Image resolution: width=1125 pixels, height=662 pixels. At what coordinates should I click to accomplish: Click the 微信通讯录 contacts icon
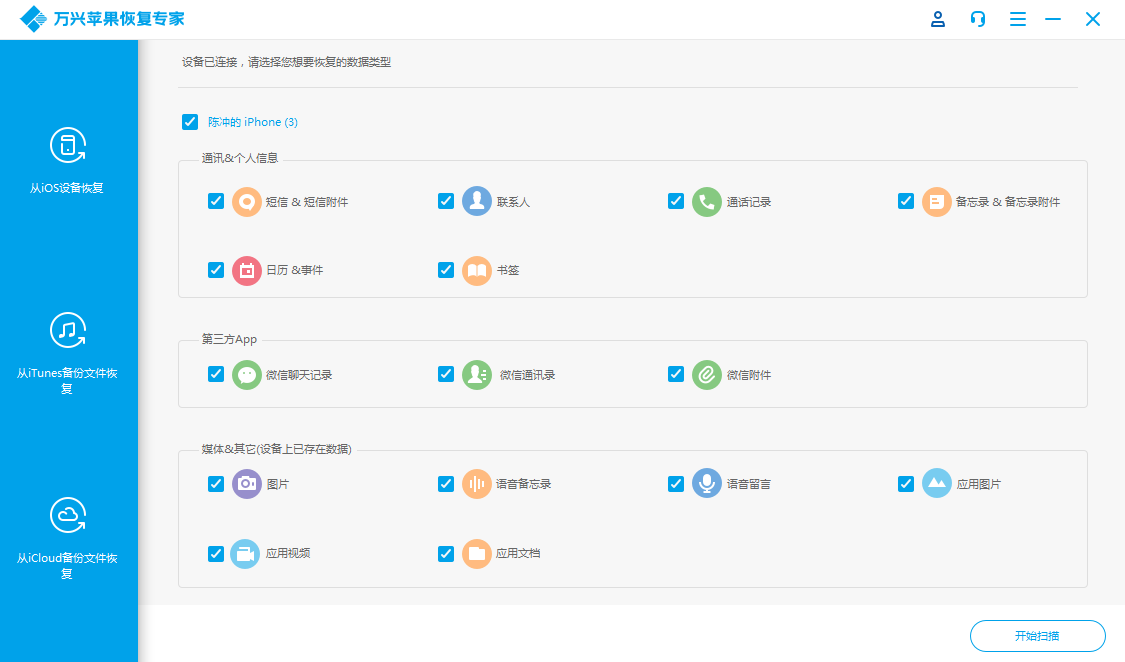coord(477,374)
